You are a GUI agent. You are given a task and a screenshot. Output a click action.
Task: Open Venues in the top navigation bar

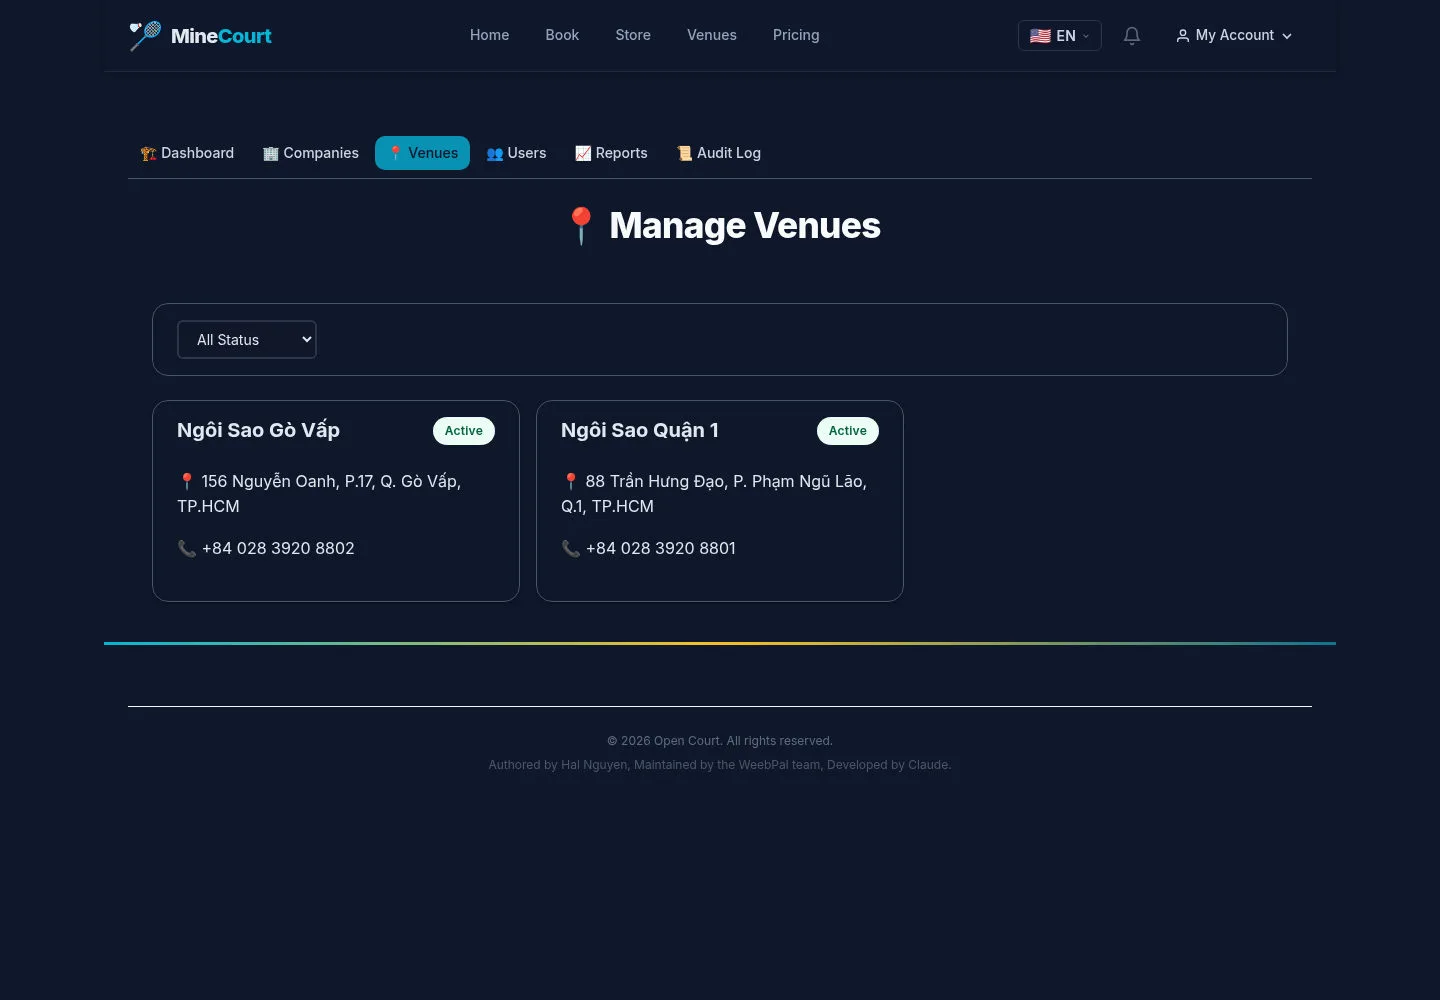712,35
